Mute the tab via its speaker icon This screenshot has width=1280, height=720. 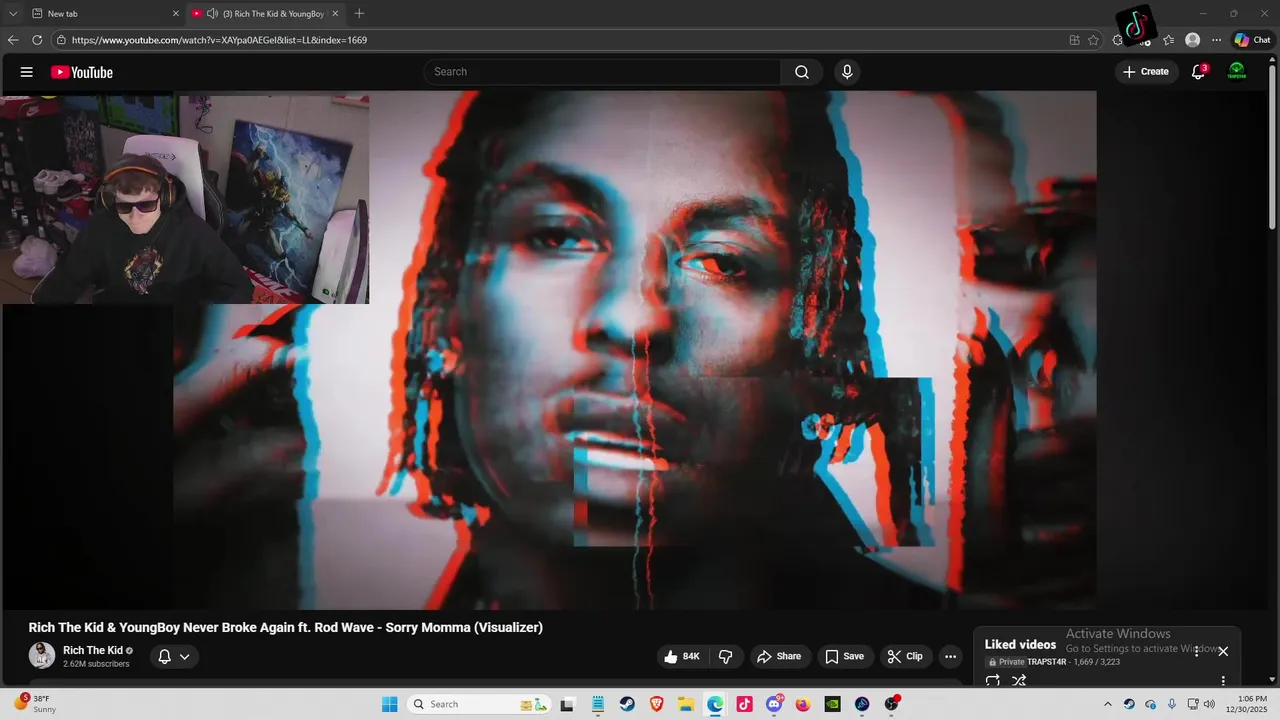(x=212, y=14)
